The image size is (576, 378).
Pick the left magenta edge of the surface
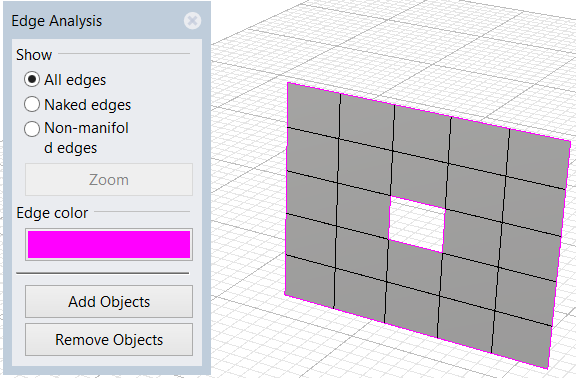tap(287, 188)
